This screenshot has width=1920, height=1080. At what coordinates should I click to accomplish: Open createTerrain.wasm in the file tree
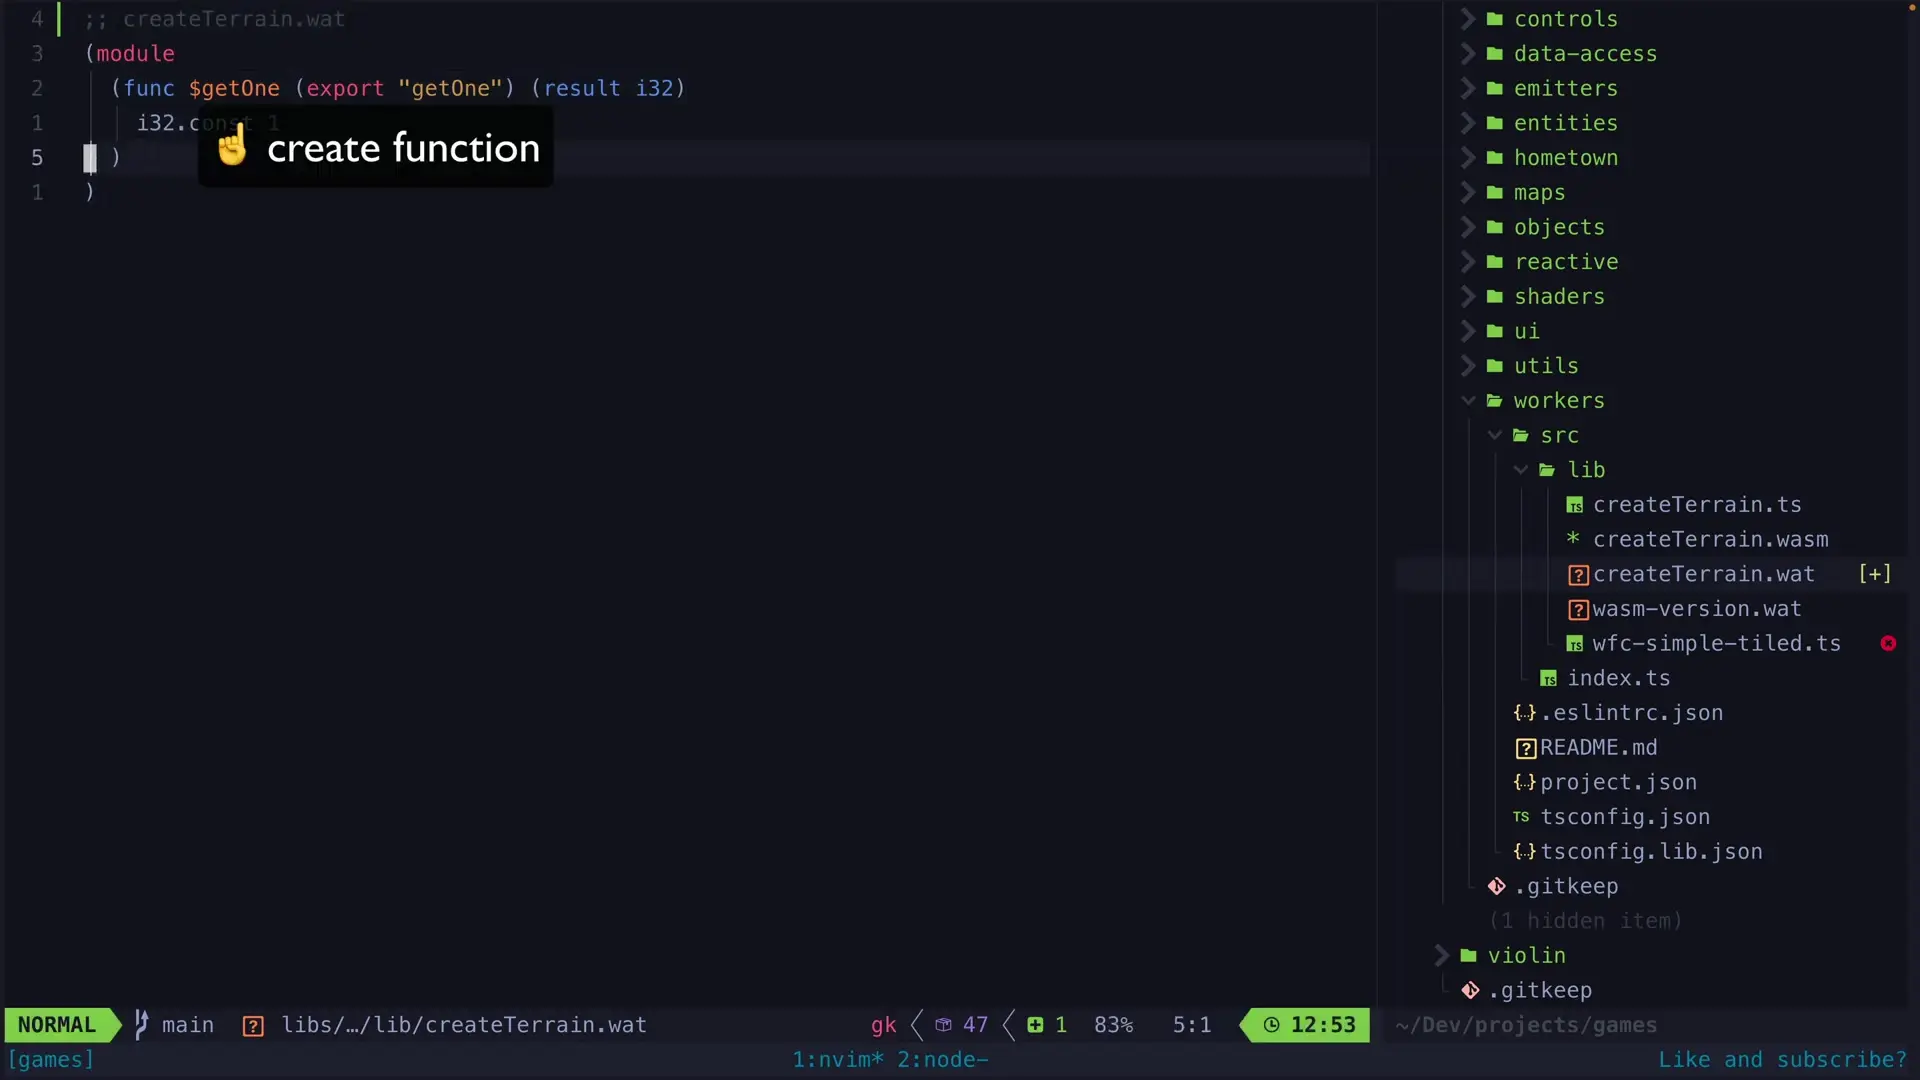tap(1710, 540)
